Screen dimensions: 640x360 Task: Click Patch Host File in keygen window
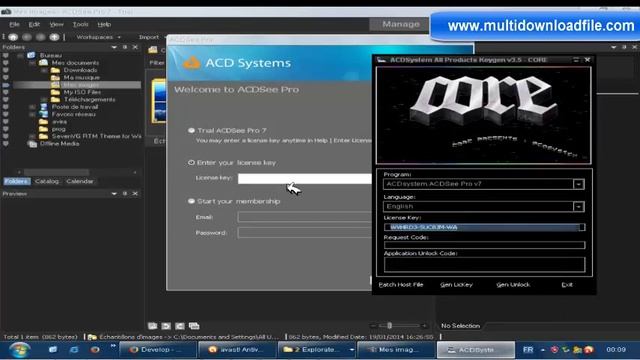(401, 284)
